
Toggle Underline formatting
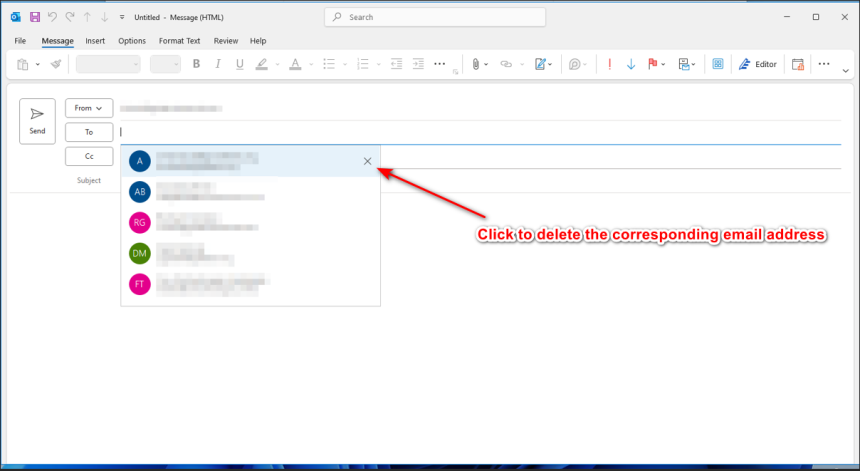[239, 64]
